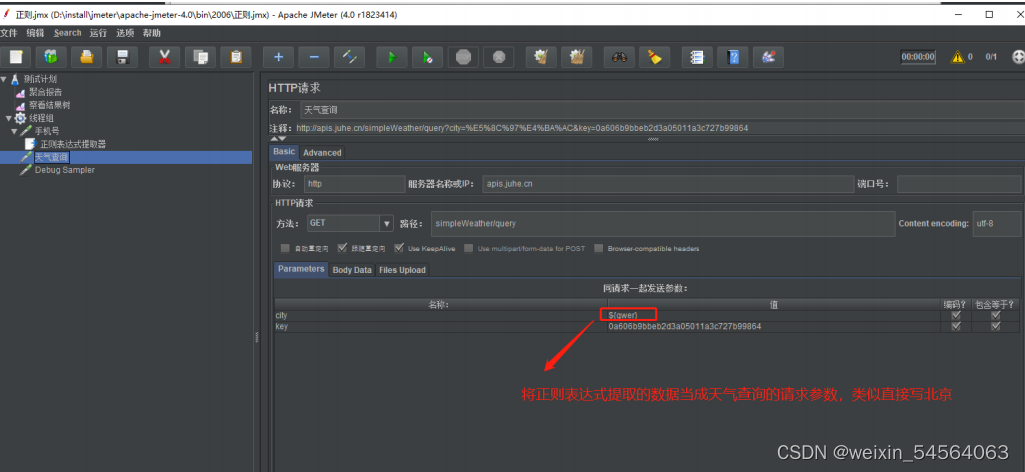The width and height of the screenshot is (1025, 472).
Task: Save the test plan with the floppy icon
Action: click(x=122, y=58)
